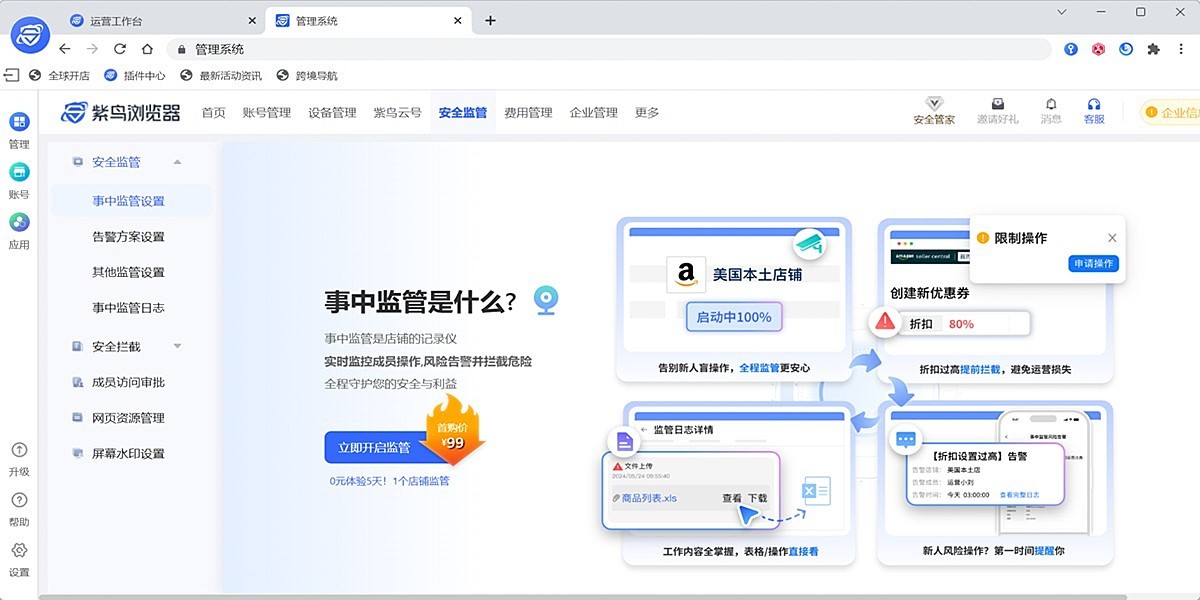This screenshot has height=600, width=1200.
Task: Expand the 安全拦截 section
Action: tap(176, 346)
